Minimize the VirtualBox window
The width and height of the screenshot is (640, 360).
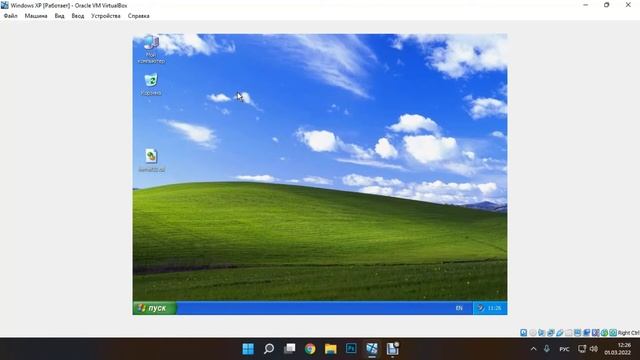(586, 5)
